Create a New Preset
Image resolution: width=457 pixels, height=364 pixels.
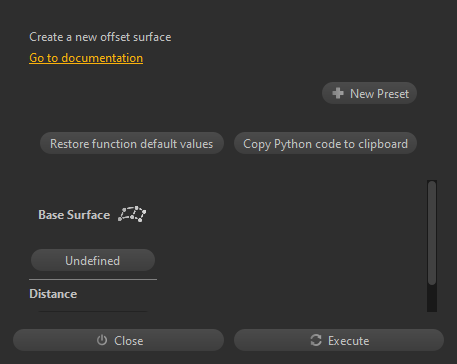pyautogui.click(x=369, y=93)
